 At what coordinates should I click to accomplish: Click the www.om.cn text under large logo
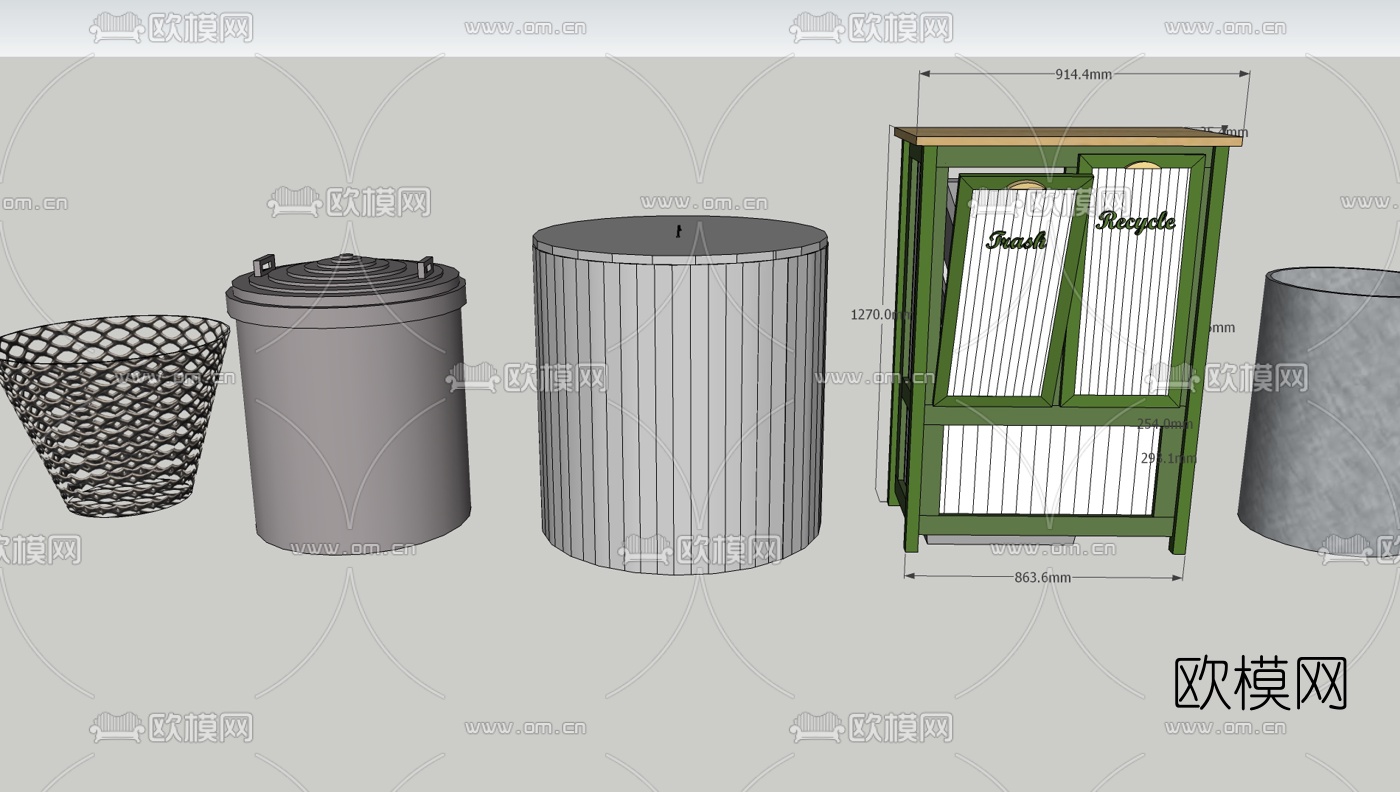point(1225,728)
